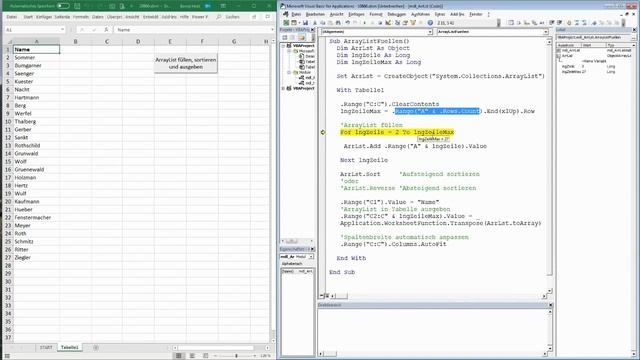Open the ArrayListFuellen procedure dropdown

click(545, 32)
